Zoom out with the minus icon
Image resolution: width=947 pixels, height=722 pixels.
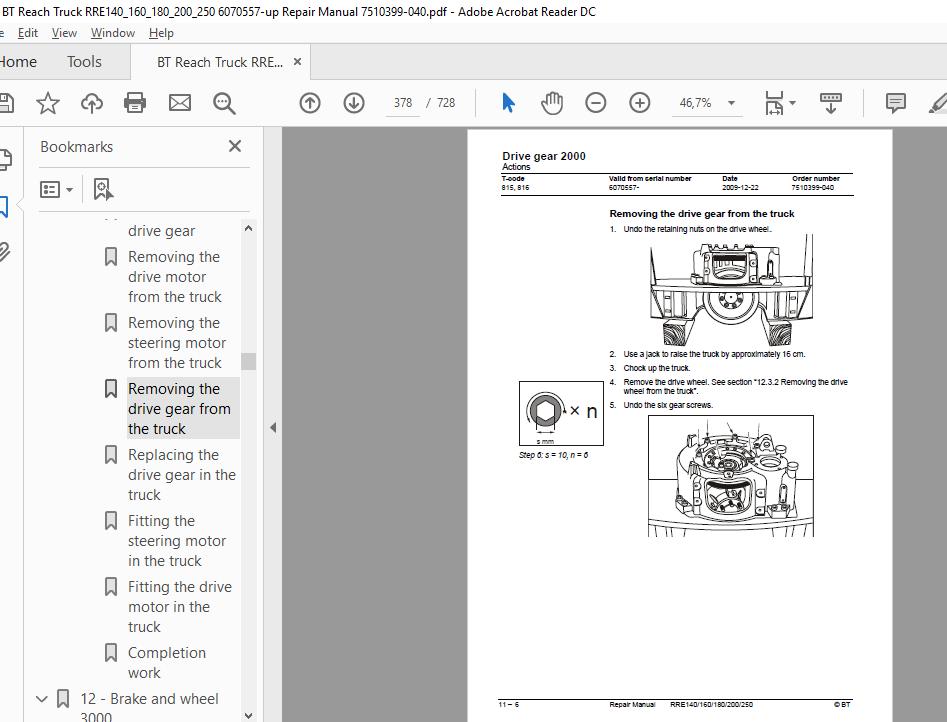[595, 103]
